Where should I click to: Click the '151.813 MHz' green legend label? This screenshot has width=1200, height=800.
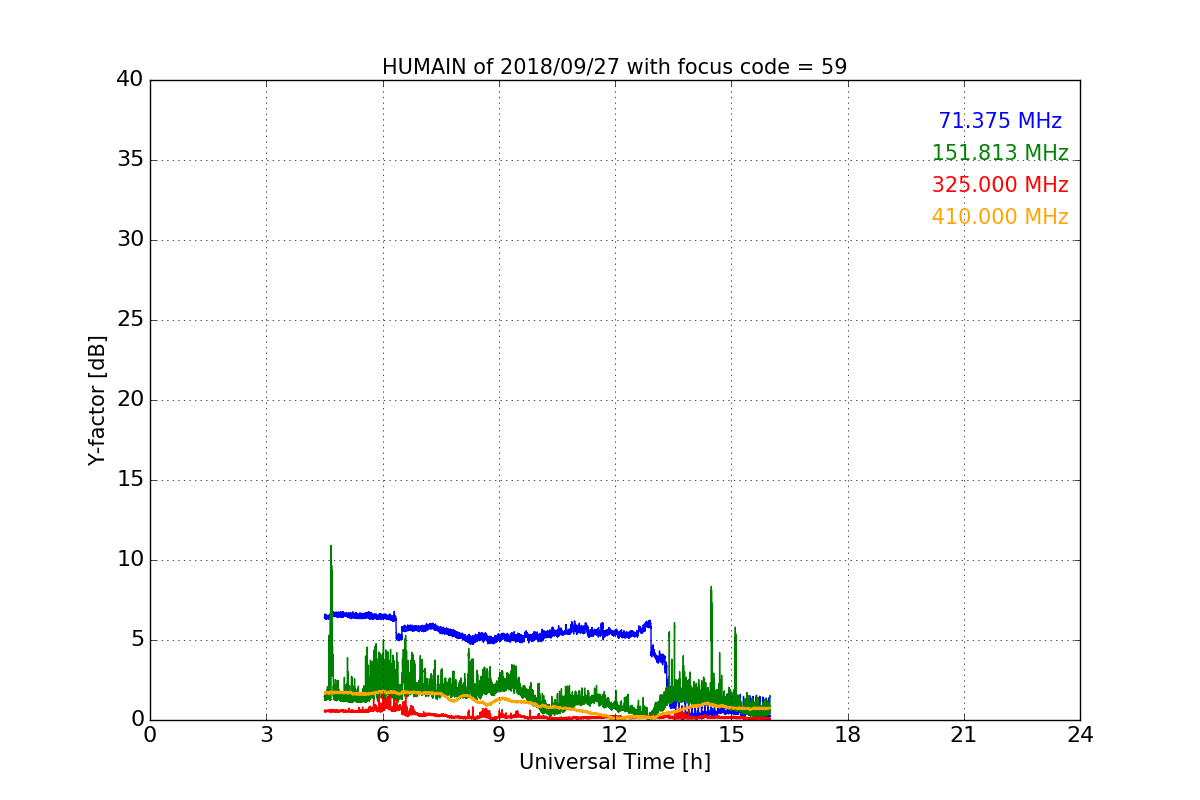pos(1000,153)
